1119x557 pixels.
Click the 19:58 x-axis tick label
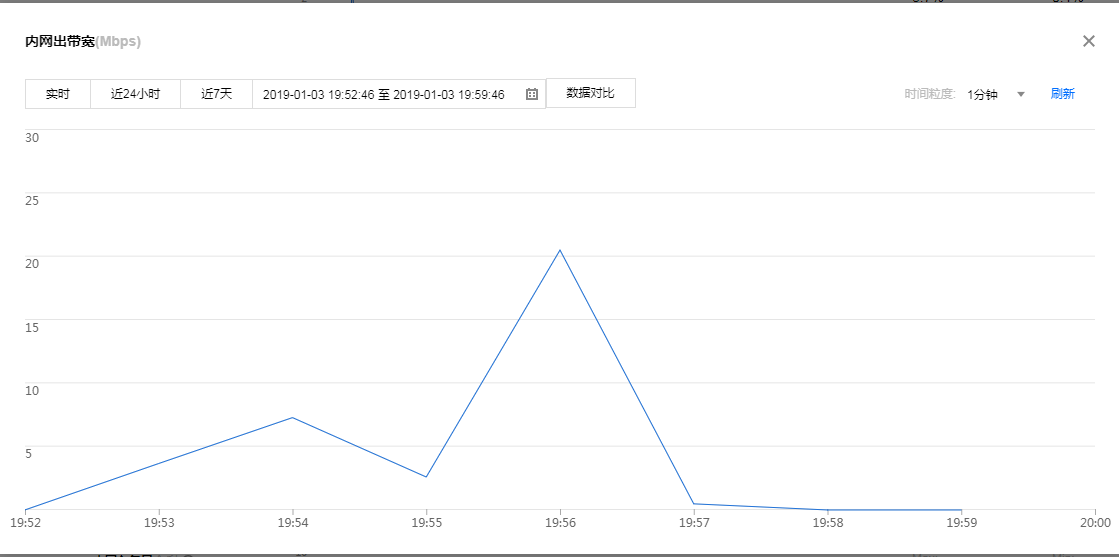[x=828, y=523]
